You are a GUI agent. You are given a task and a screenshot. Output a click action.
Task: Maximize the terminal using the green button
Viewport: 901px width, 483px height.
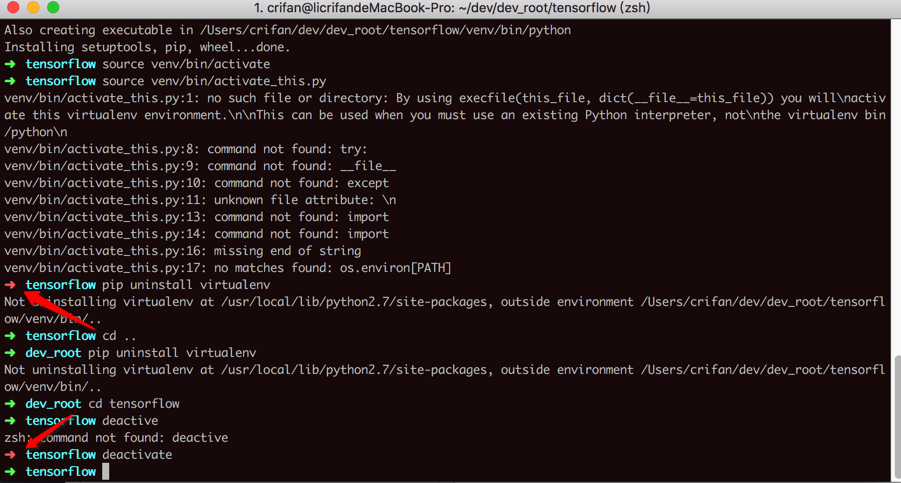(53, 8)
